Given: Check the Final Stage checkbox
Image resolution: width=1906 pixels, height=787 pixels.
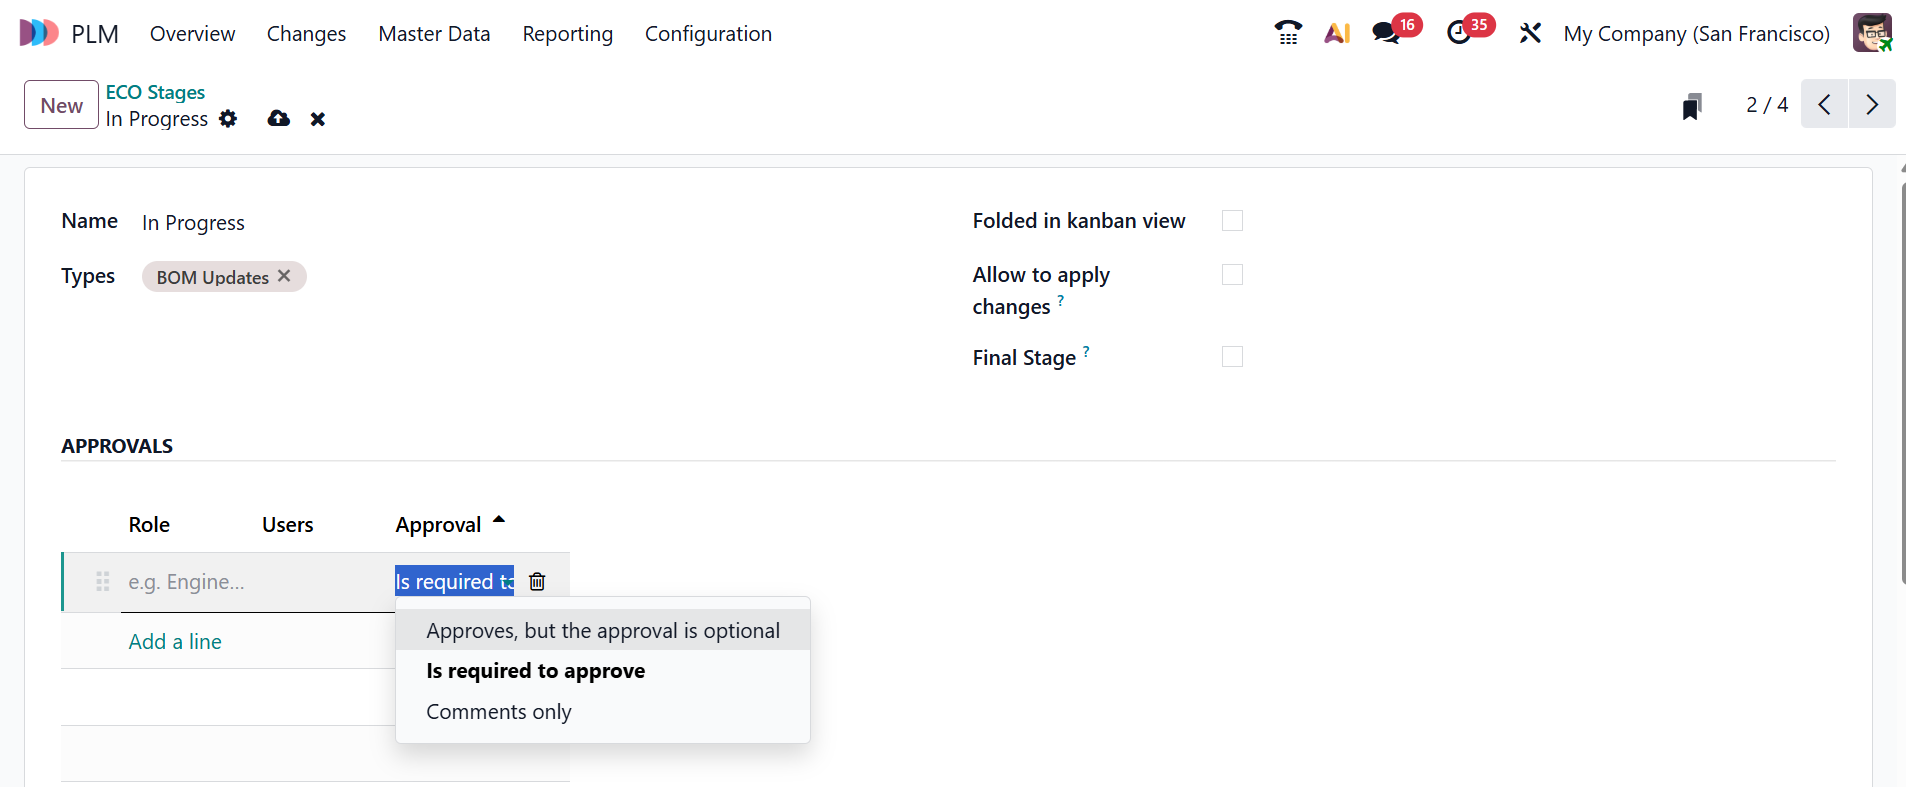Looking at the screenshot, I should tap(1232, 357).
